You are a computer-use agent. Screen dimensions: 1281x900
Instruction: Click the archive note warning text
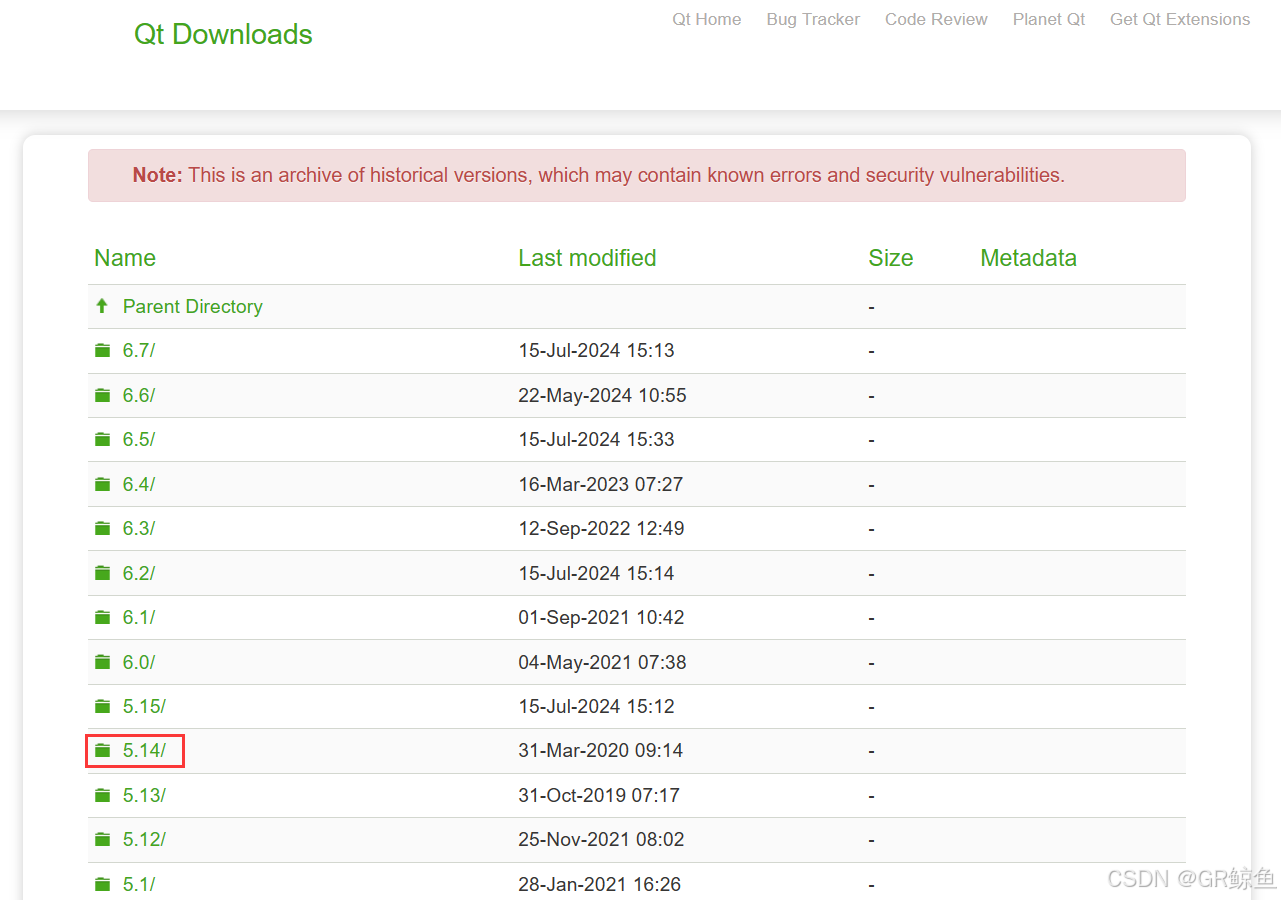598,175
